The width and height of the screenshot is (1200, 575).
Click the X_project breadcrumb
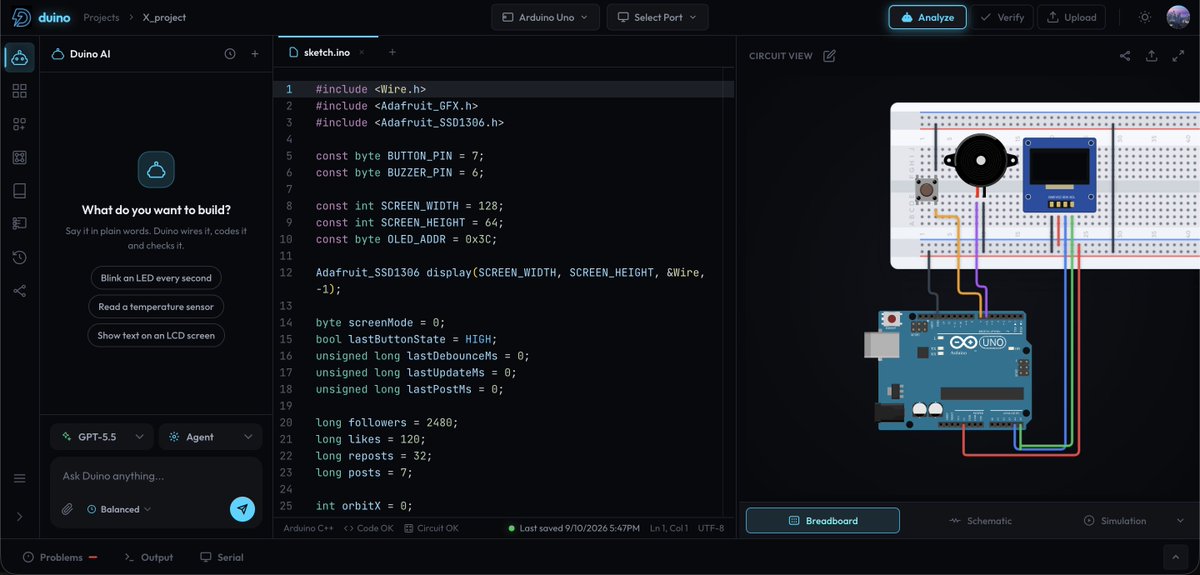click(164, 17)
